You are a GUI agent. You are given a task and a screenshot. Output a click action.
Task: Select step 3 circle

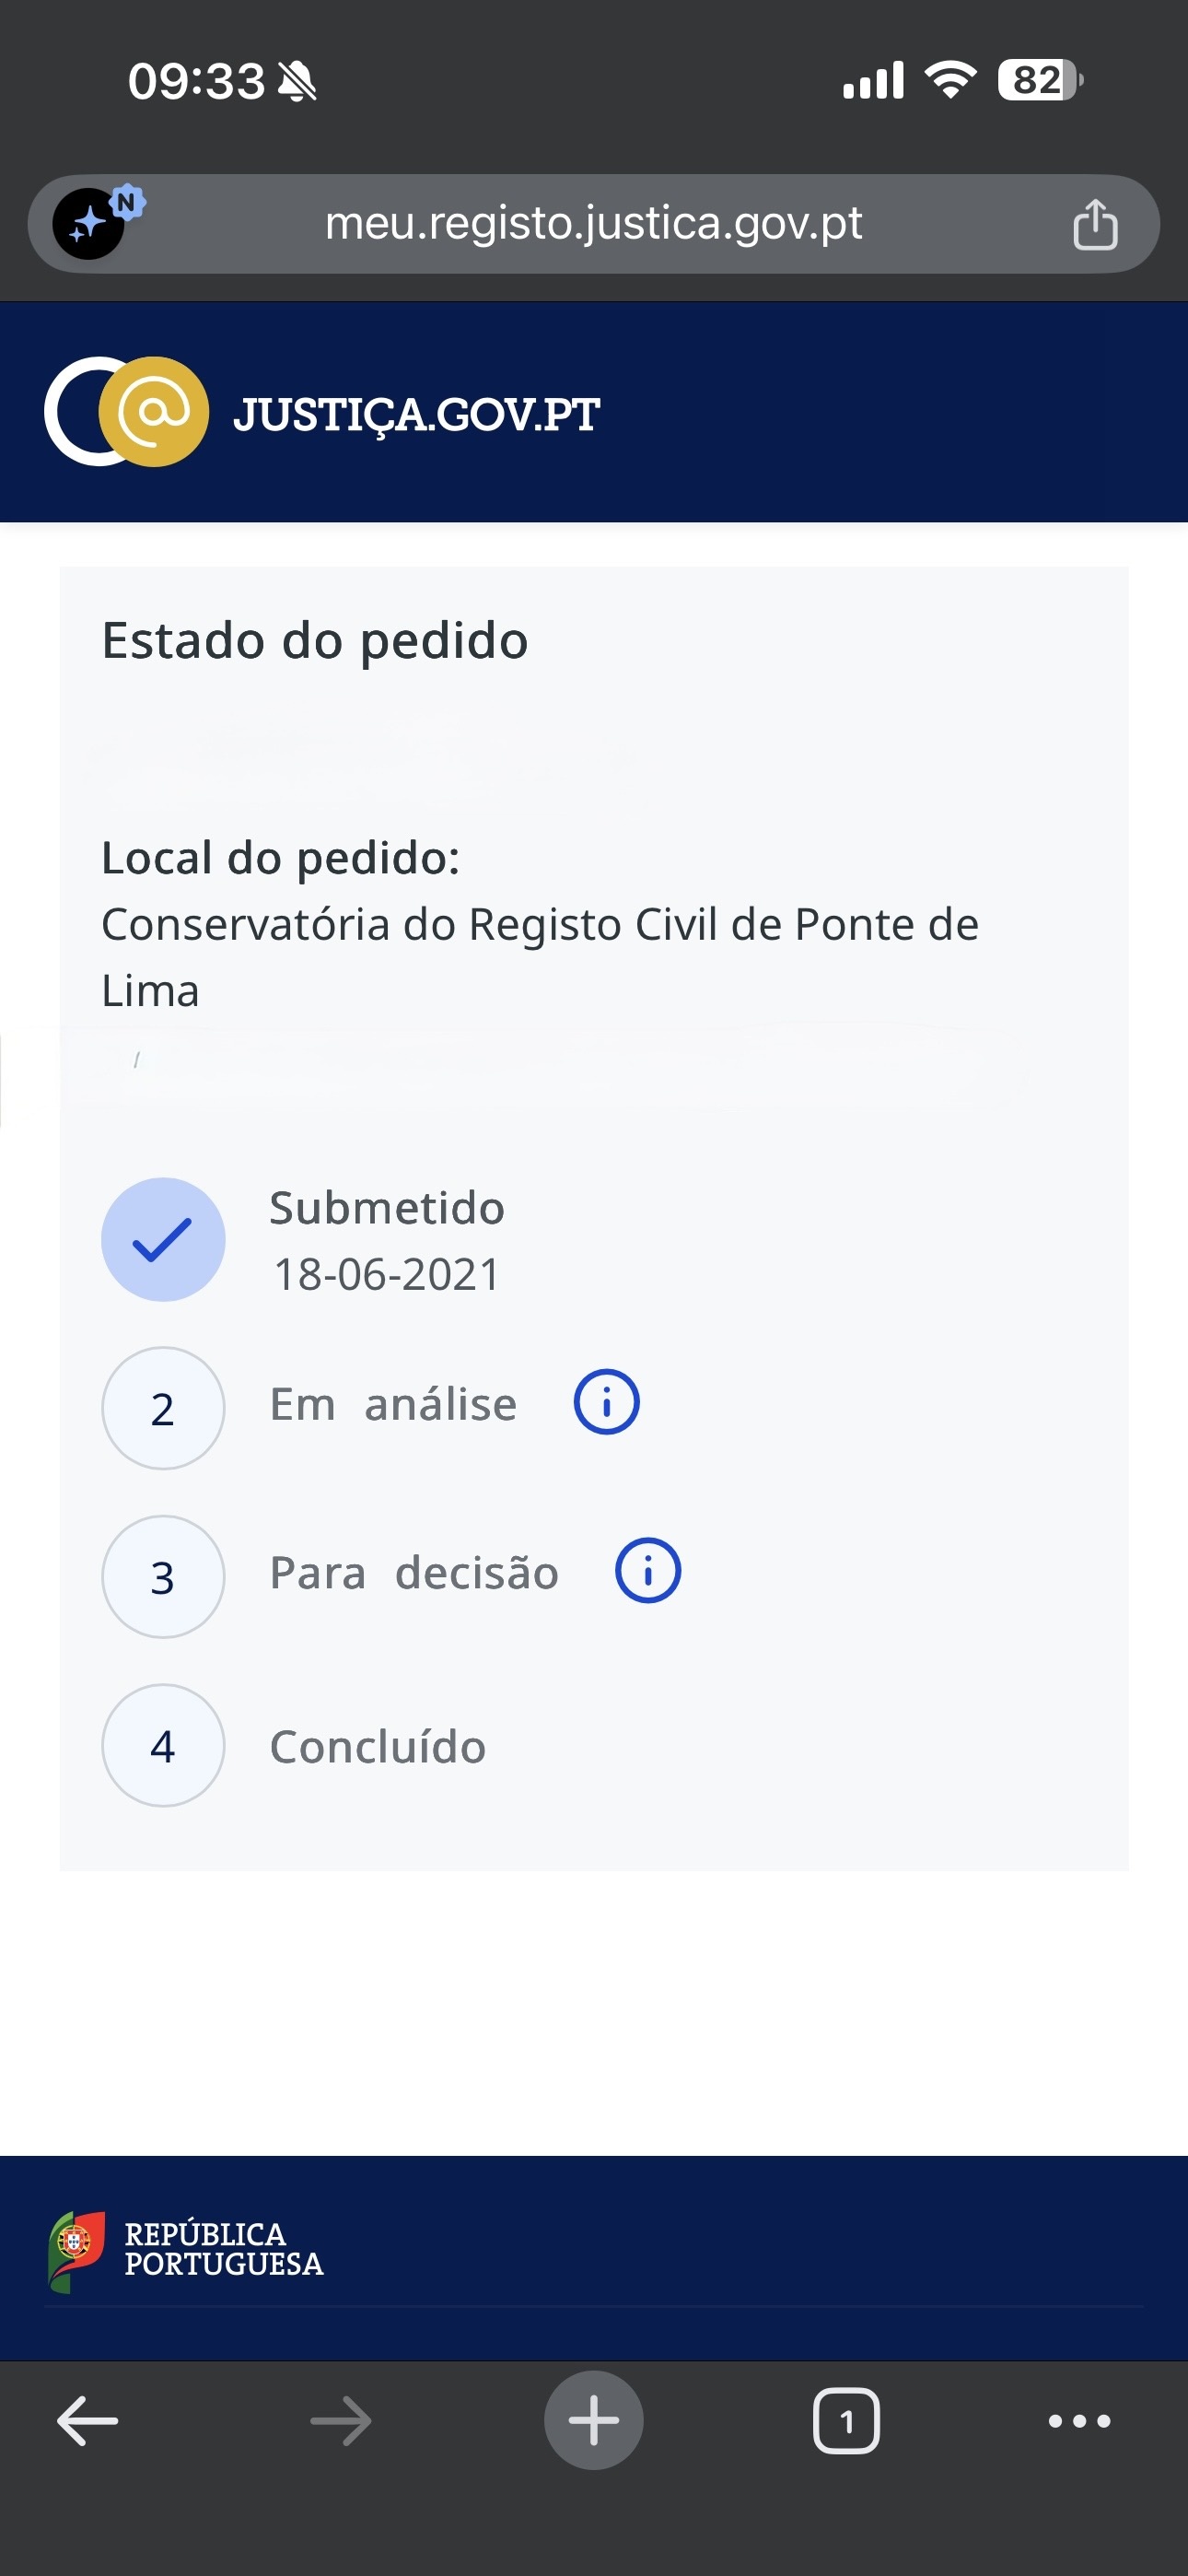163,1577
